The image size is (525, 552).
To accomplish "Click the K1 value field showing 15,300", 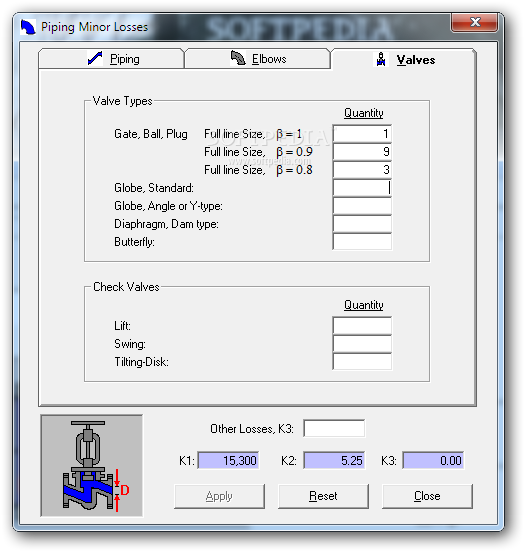I will (228, 460).
